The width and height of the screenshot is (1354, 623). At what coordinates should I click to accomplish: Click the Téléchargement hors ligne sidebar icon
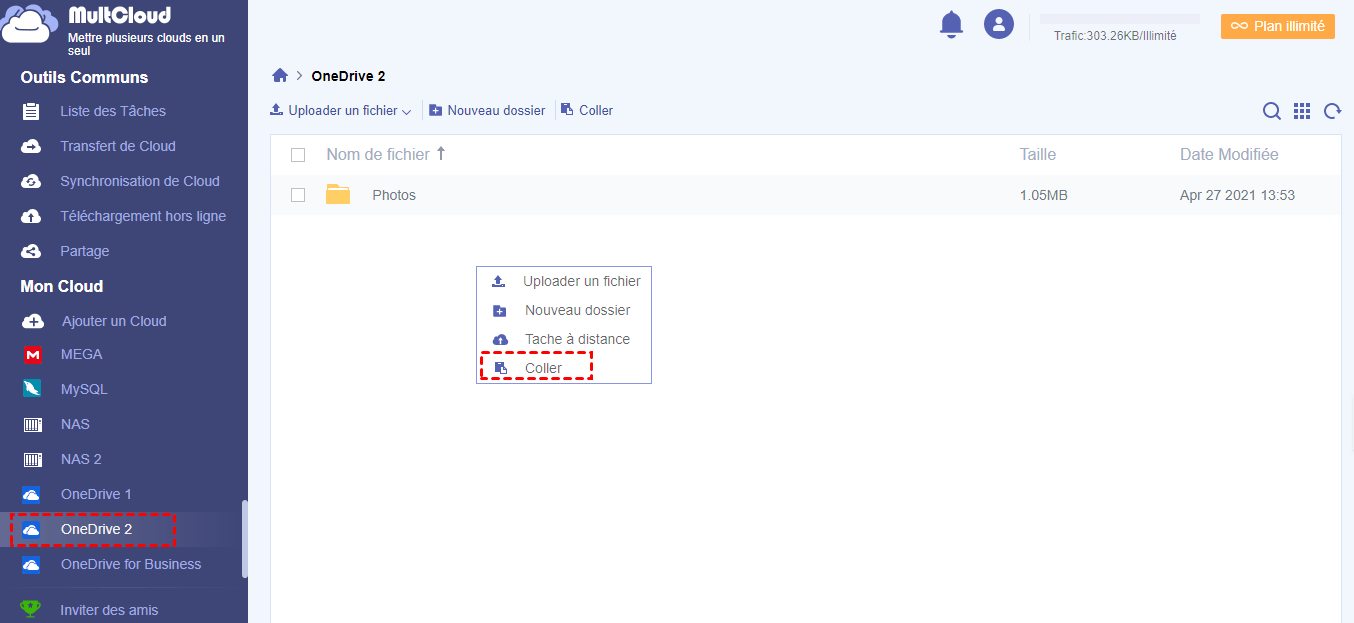tap(31, 216)
